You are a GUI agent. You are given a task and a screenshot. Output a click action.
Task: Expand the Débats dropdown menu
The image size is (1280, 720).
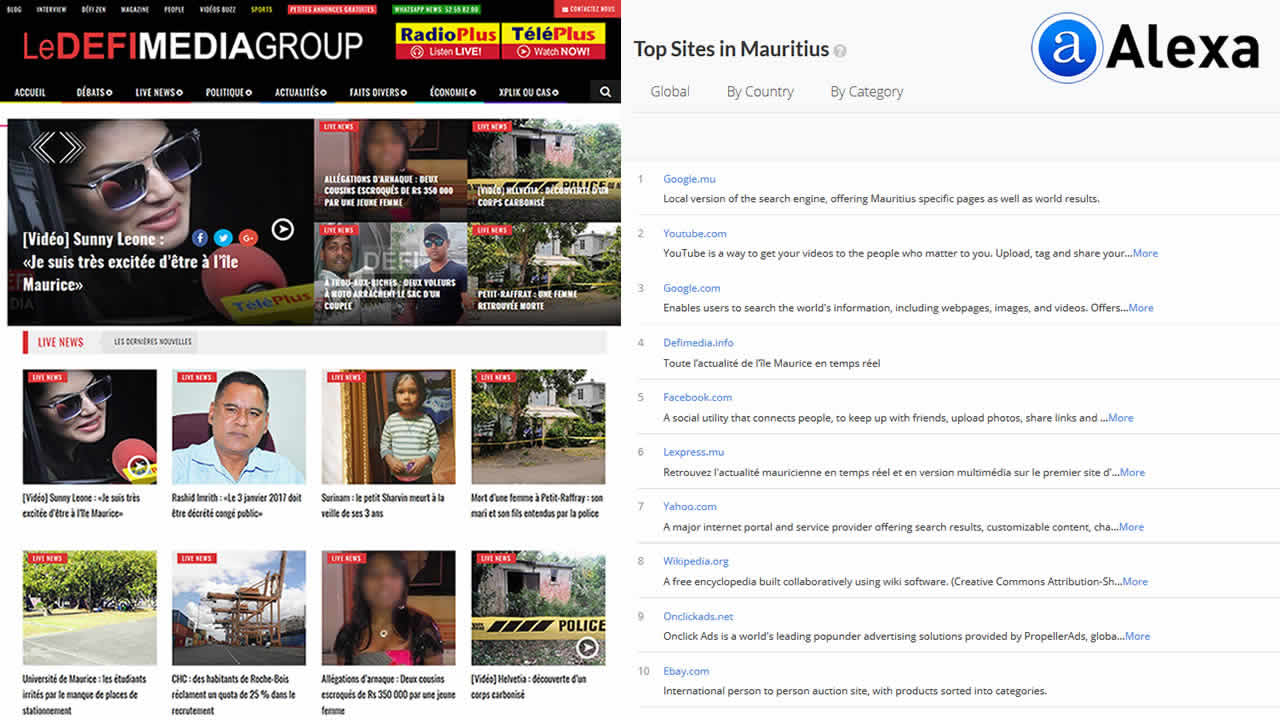point(94,93)
